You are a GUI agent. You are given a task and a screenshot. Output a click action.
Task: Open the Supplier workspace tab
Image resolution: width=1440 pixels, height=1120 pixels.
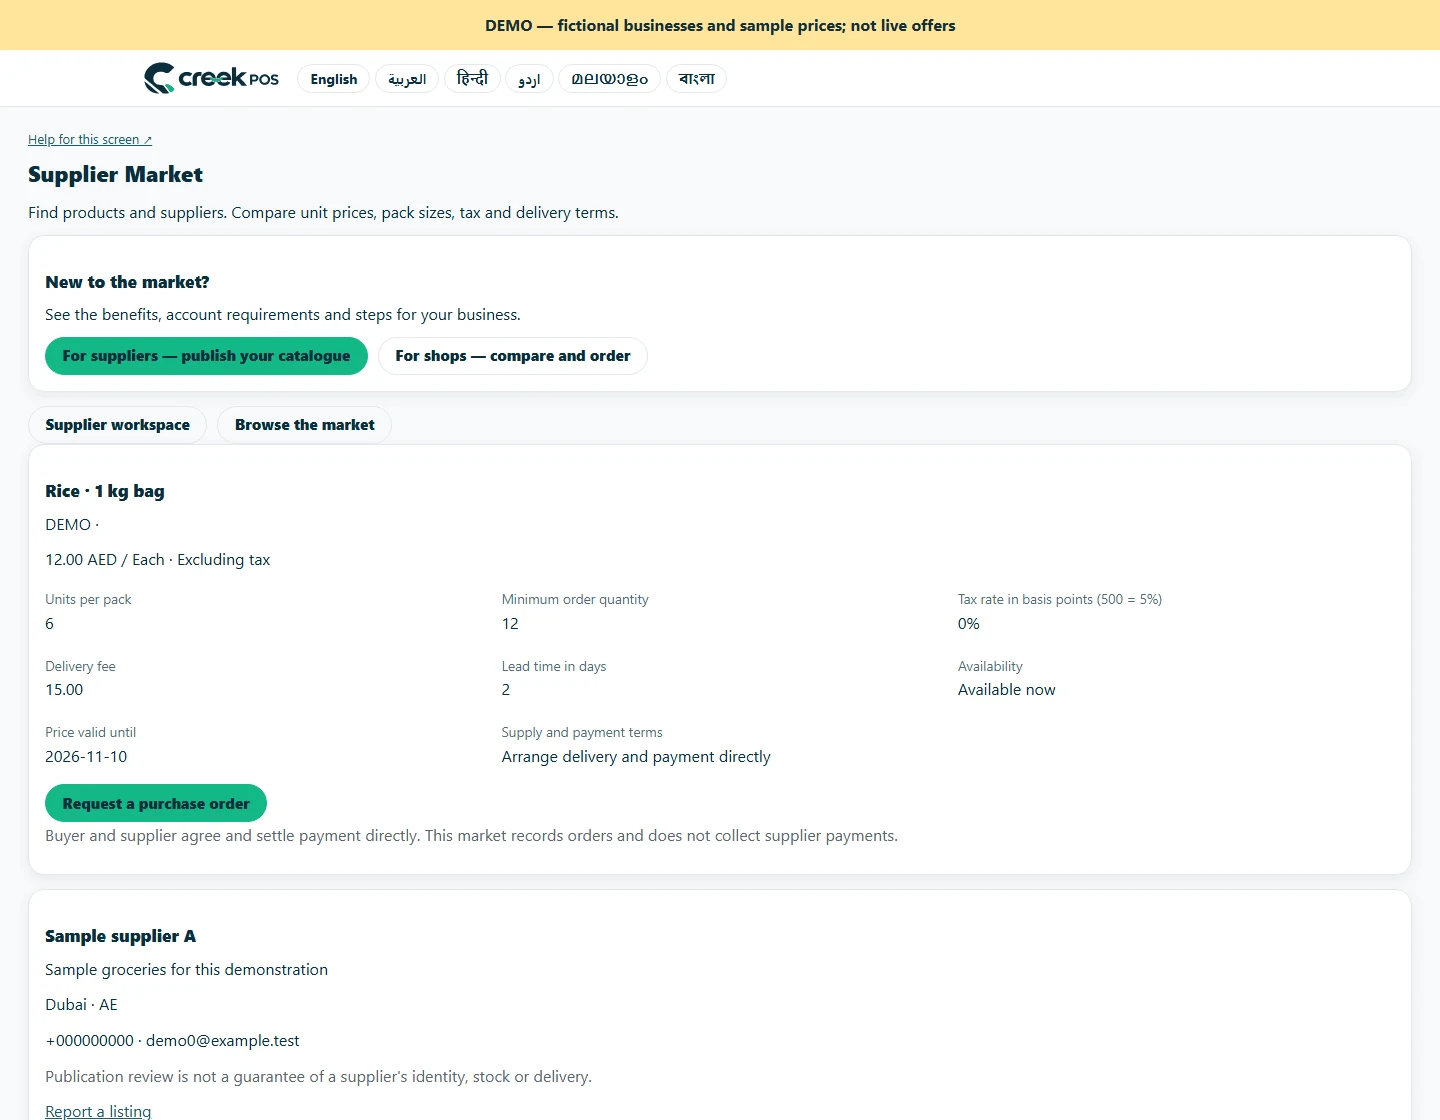(117, 425)
